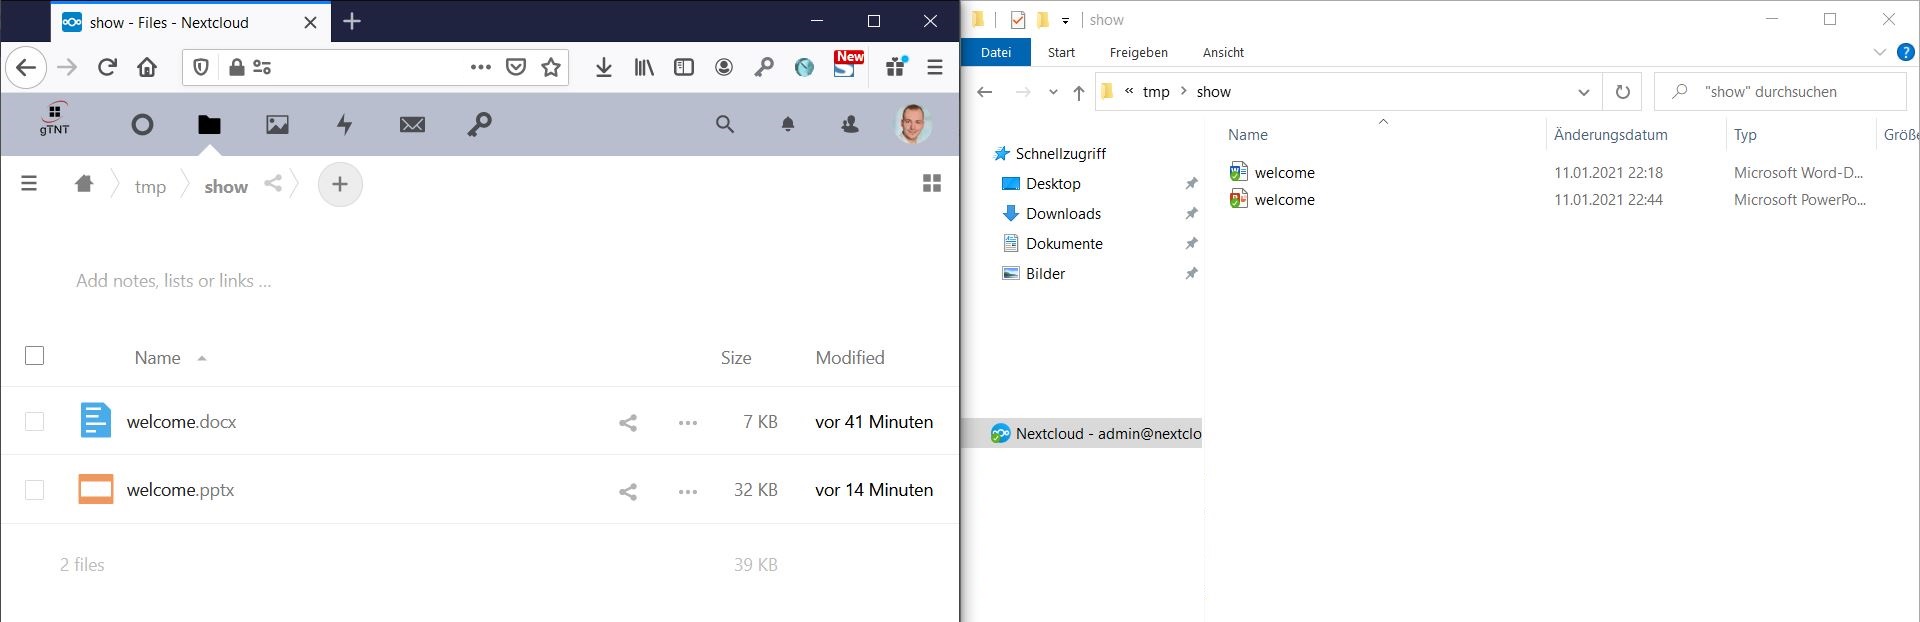The image size is (1920, 622).
Task: Select Nextcloud entry in Explorer sidebar
Action: click(x=1095, y=434)
